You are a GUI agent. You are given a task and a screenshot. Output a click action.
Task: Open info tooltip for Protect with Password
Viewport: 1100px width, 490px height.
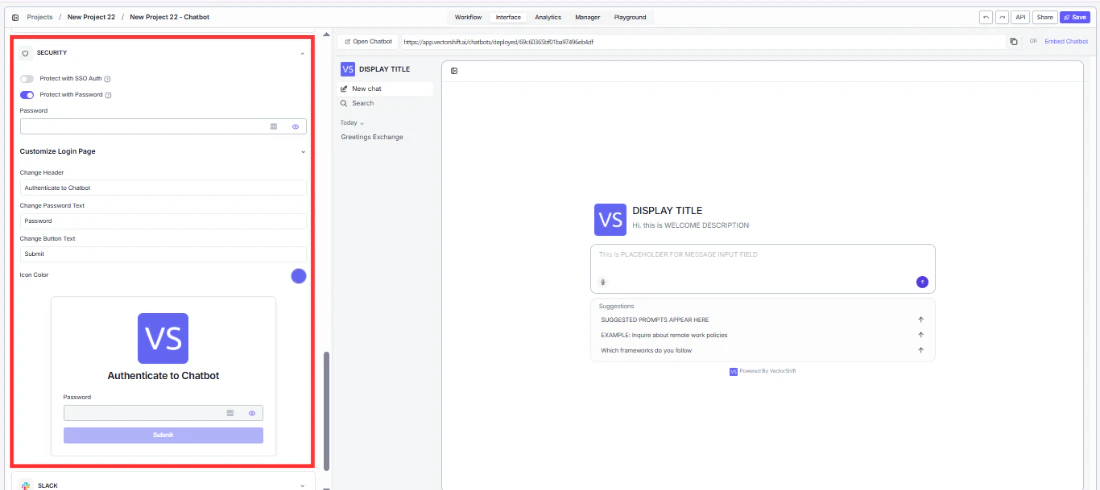coord(109,95)
